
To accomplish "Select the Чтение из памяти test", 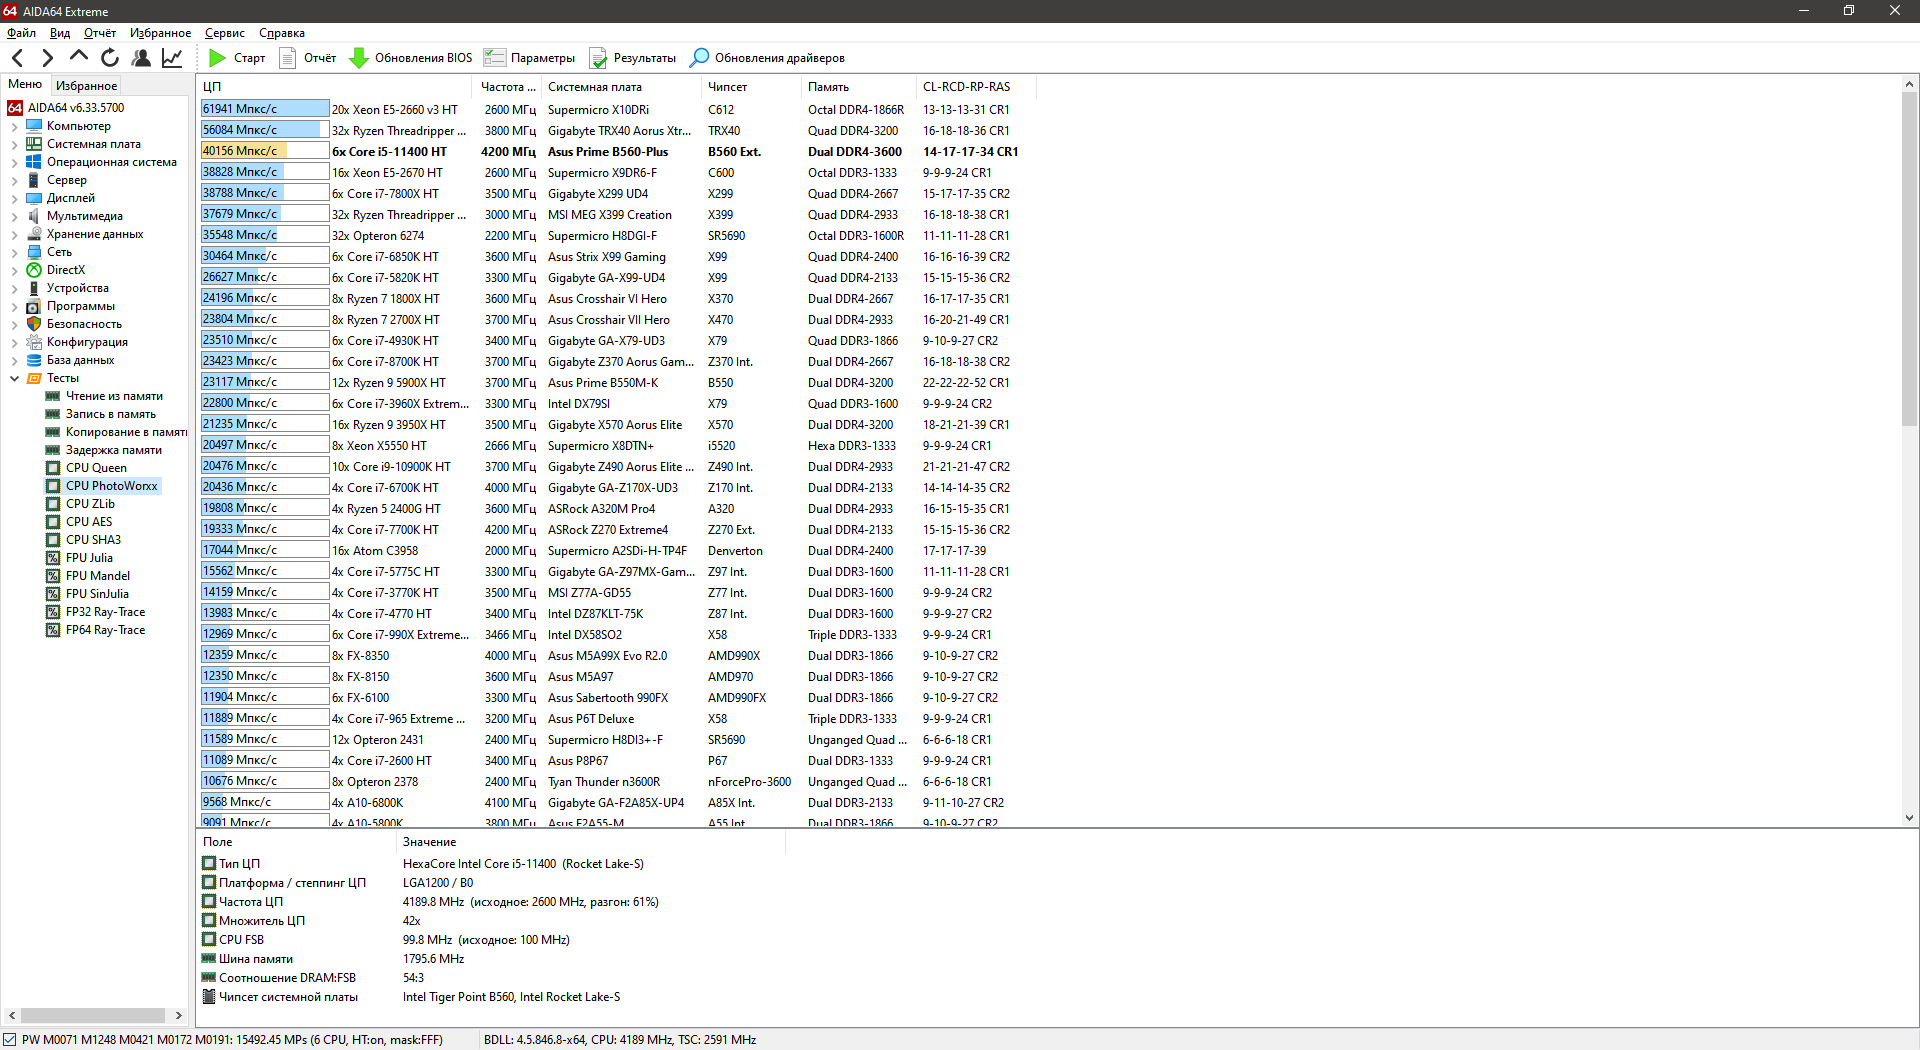I will pos(114,396).
